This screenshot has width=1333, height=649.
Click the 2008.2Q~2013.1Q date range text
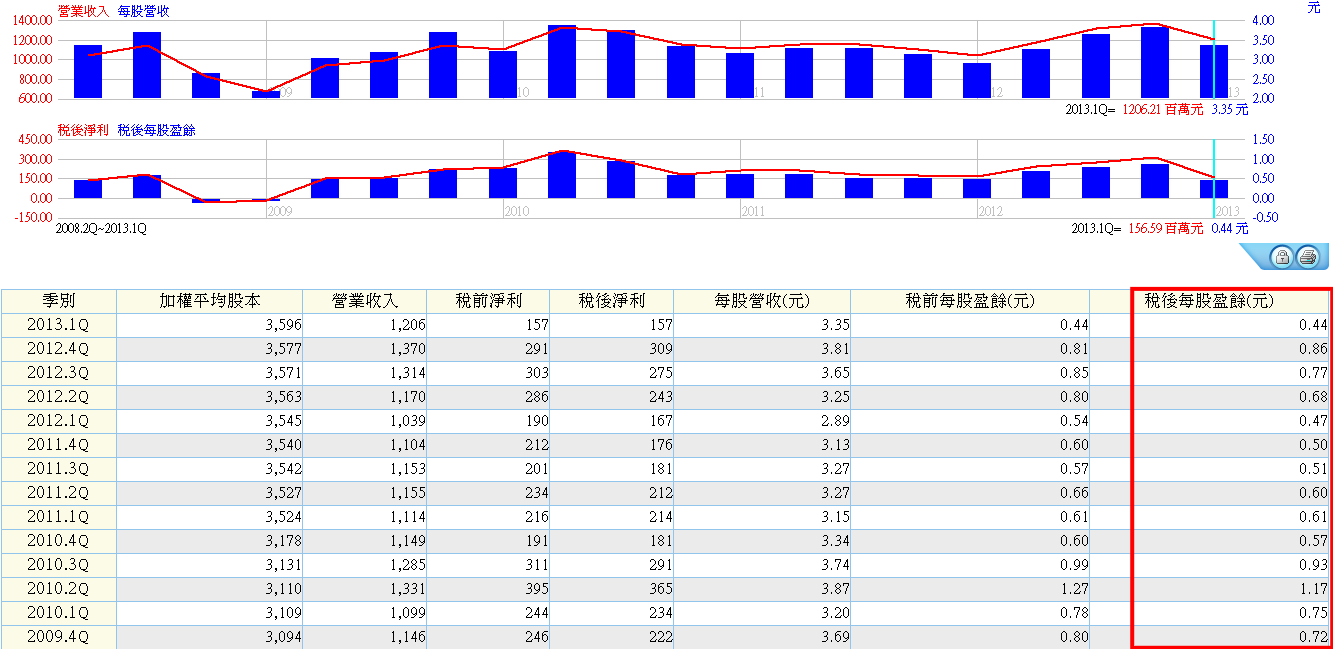pyautogui.click(x=103, y=228)
